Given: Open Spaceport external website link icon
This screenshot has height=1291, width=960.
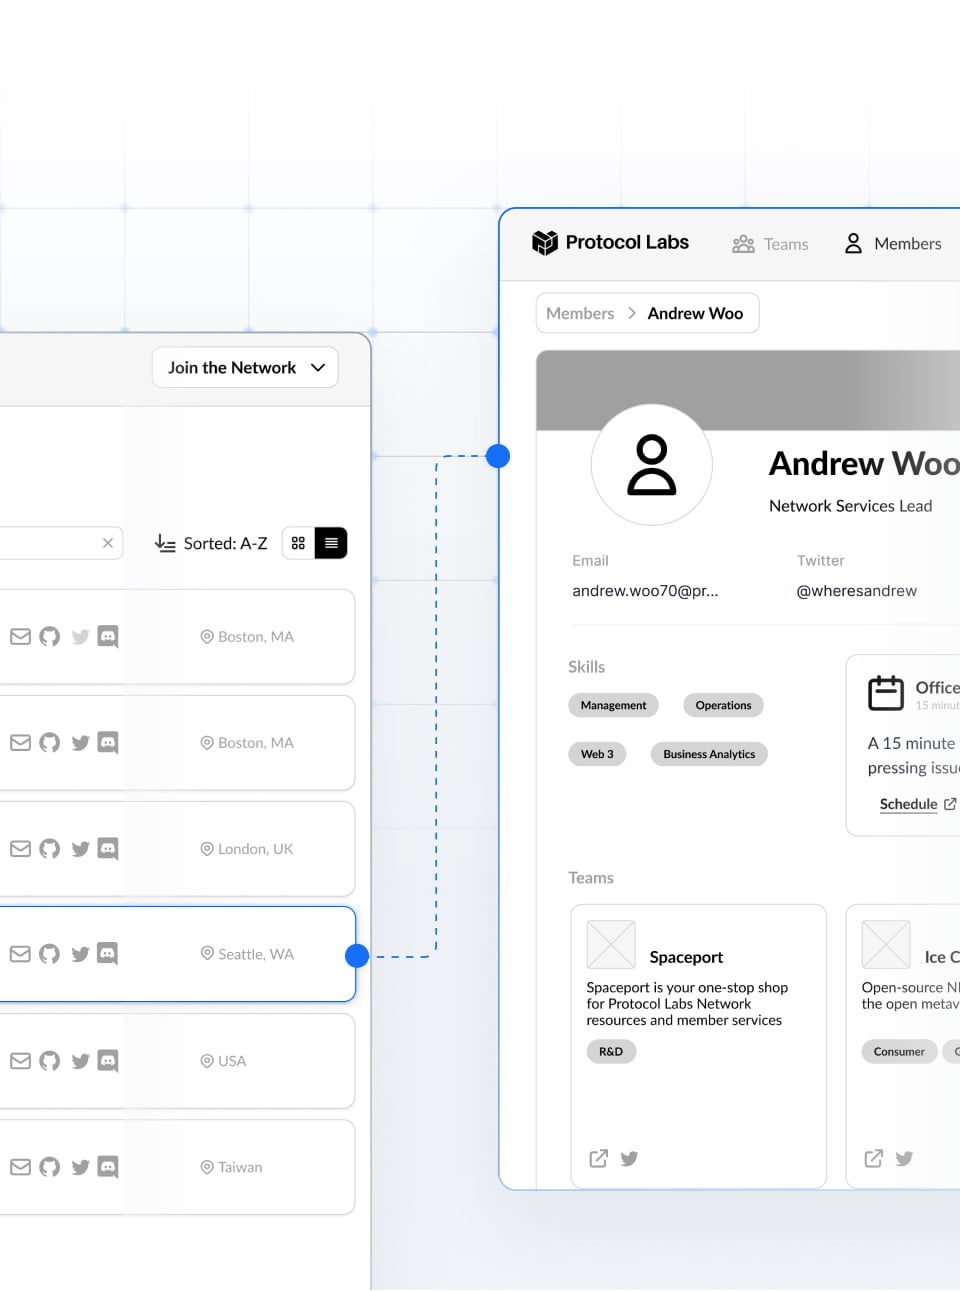Looking at the screenshot, I should pos(598,1158).
